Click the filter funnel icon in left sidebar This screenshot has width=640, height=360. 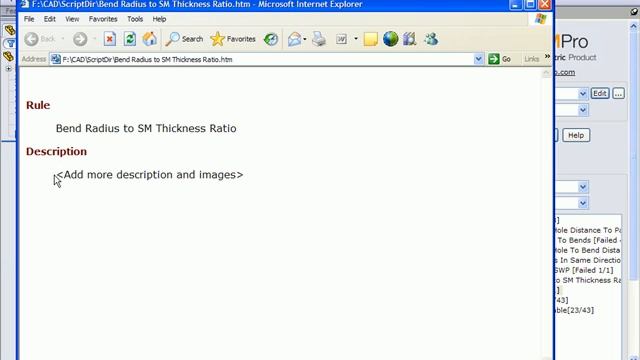(10, 43)
